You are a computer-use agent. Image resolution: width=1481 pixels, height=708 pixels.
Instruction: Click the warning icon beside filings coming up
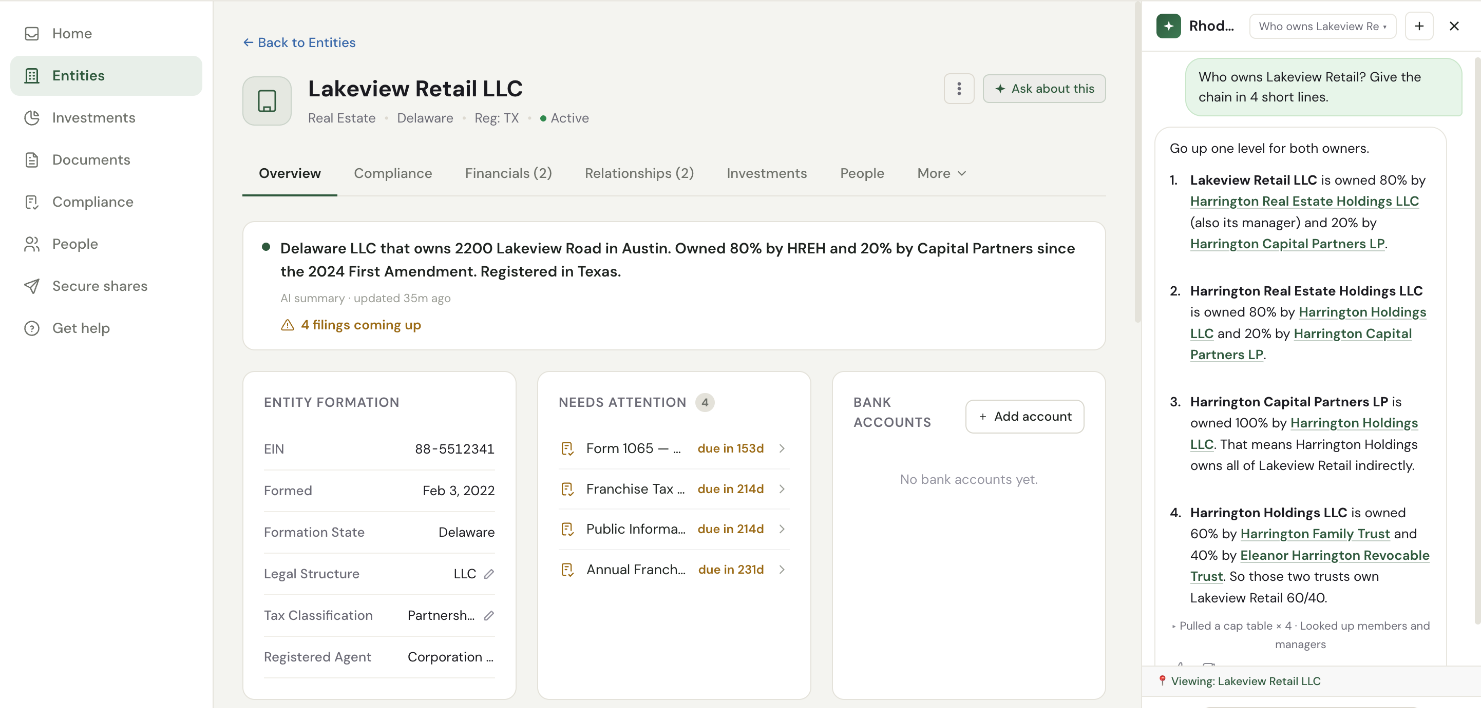288,325
